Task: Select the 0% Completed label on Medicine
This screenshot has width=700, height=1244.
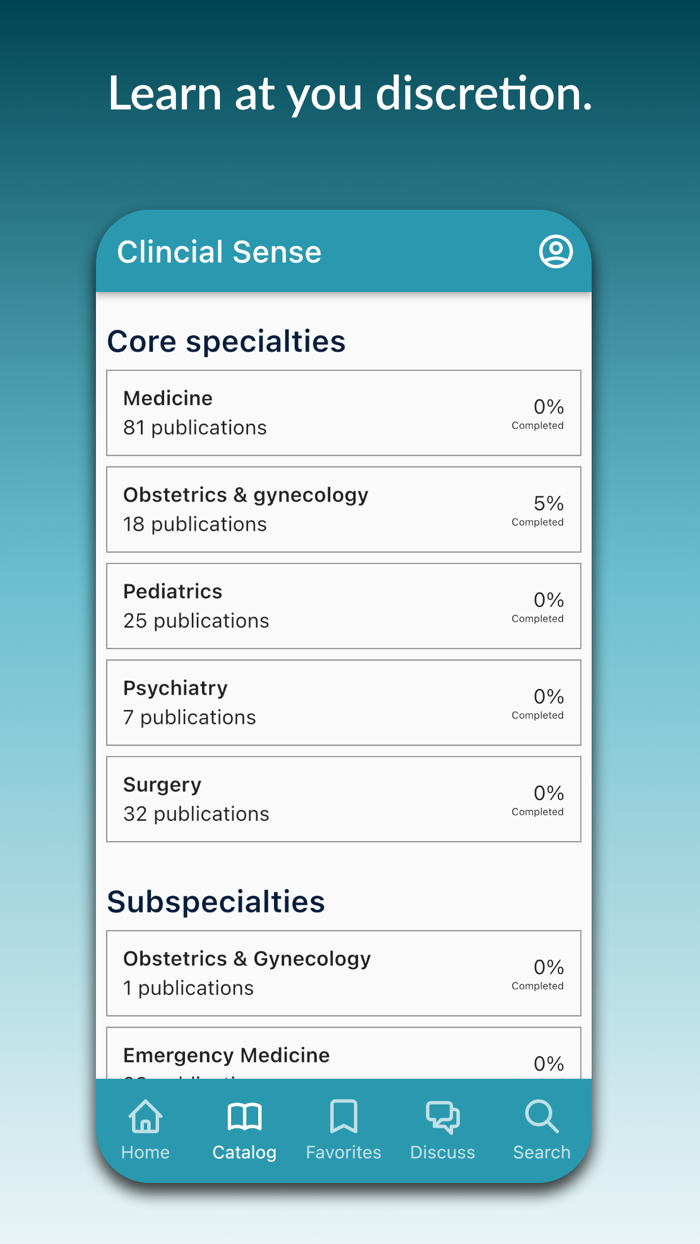Action: tap(538, 412)
